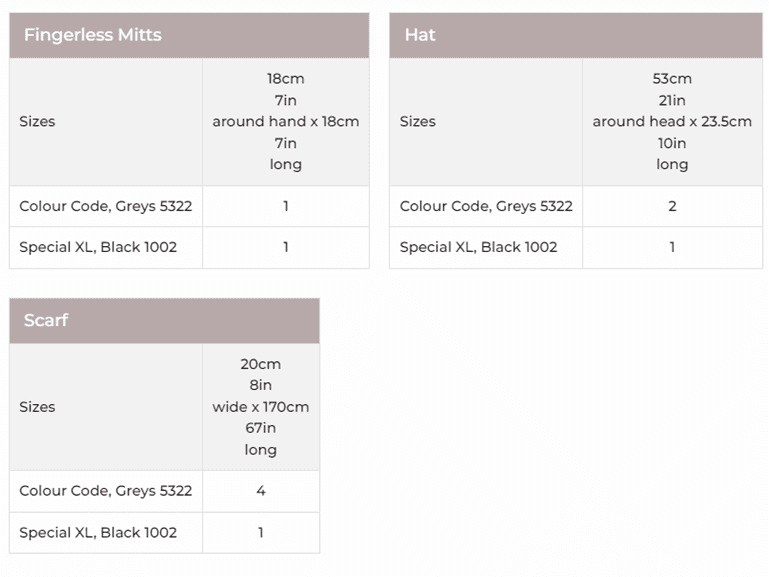Image resolution: width=769 pixels, height=577 pixels.
Task: Select Special XL Black 1002 in Hat table
Action: pos(478,247)
